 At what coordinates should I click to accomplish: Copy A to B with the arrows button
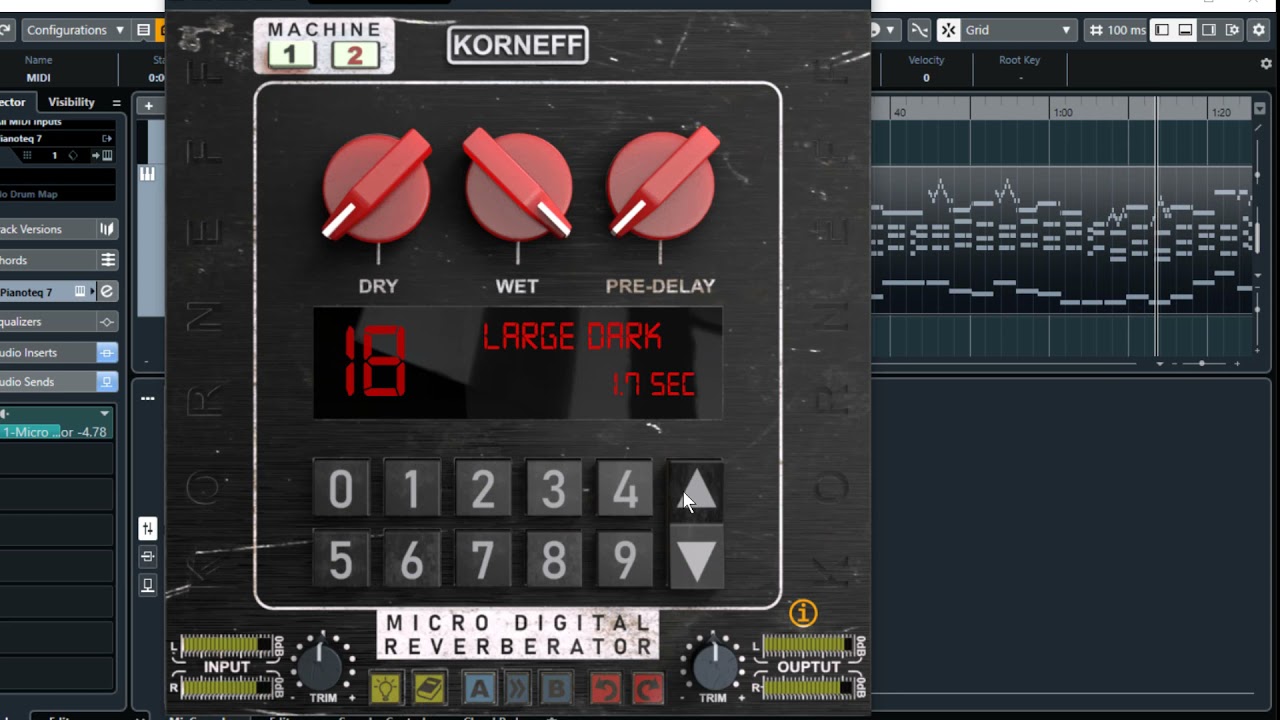(517, 688)
